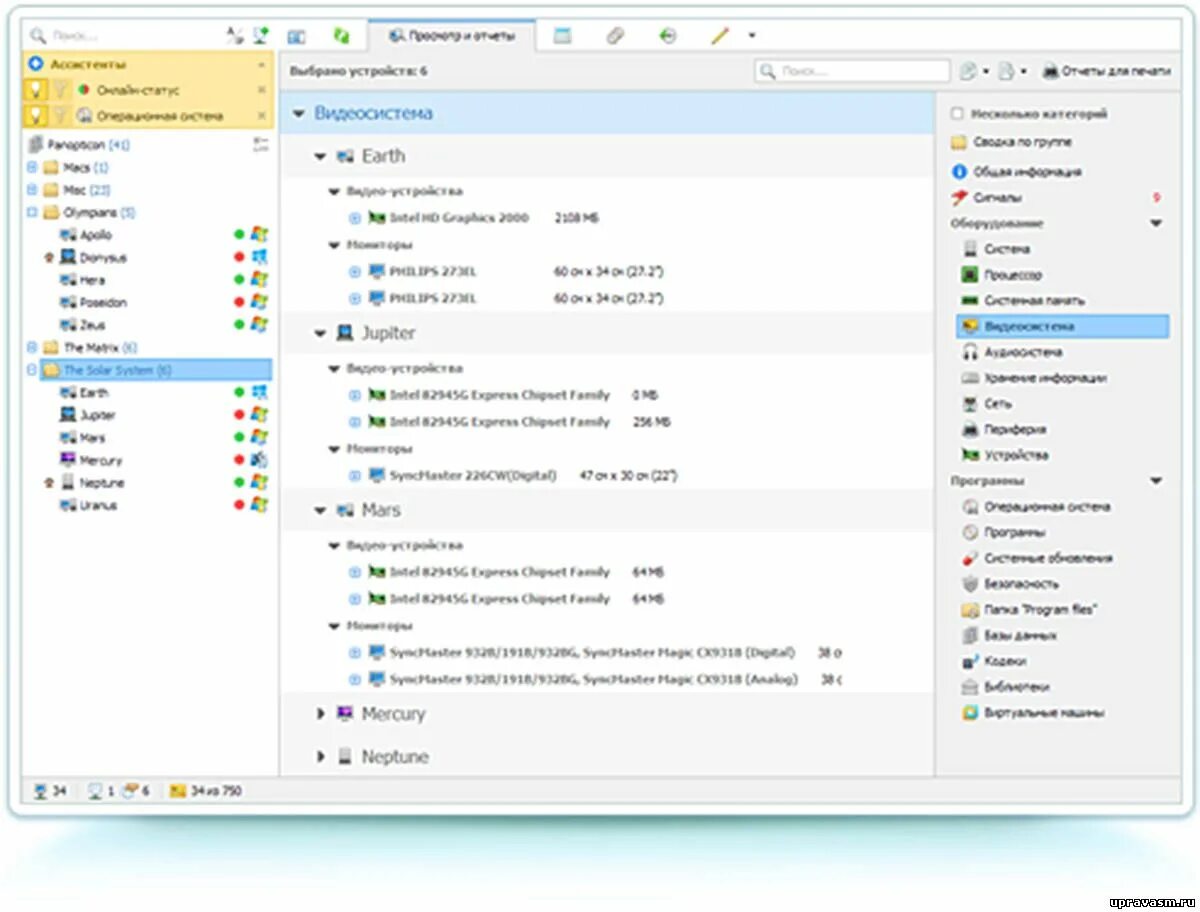Open the Периферия printer icon category
Image resolution: width=1200 pixels, height=912 pixels.
coord(969,430)
